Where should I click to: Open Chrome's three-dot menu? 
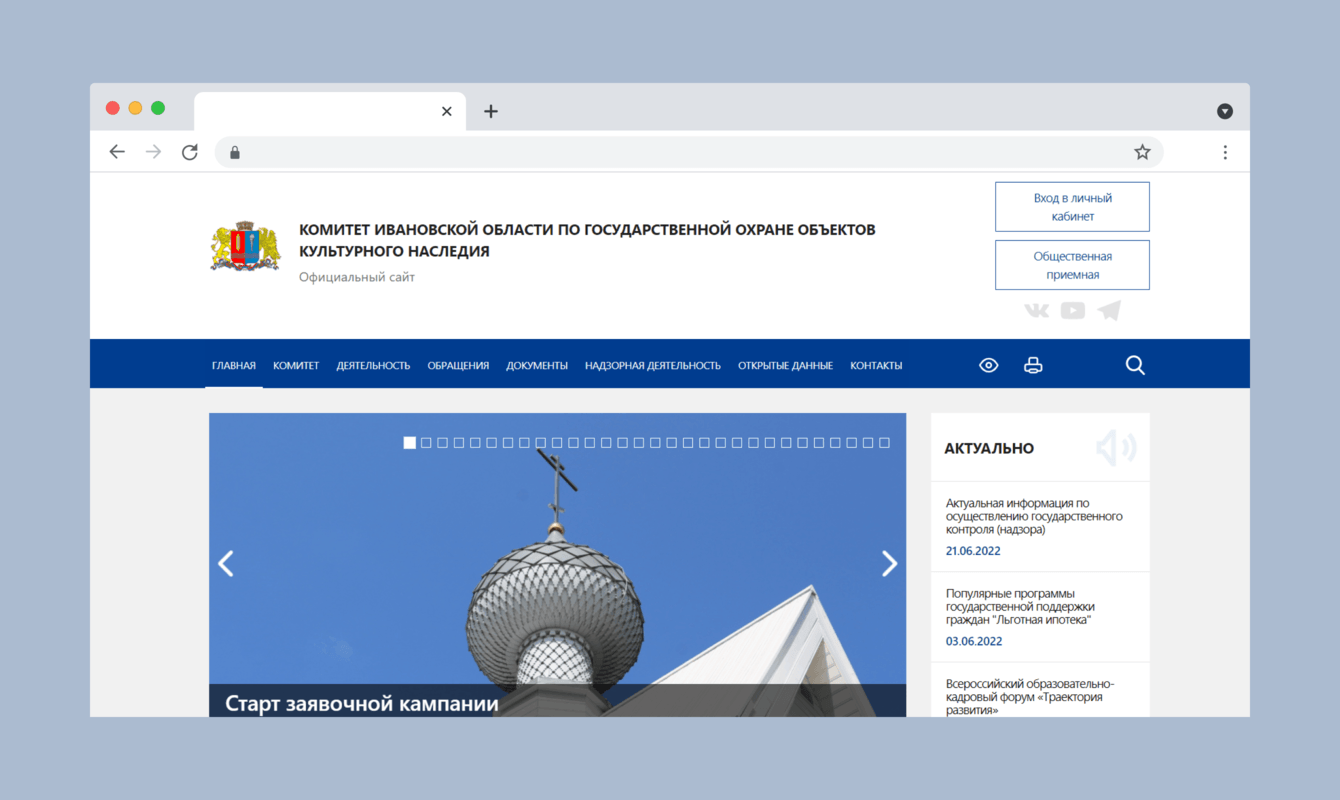tap(1225, 151)
